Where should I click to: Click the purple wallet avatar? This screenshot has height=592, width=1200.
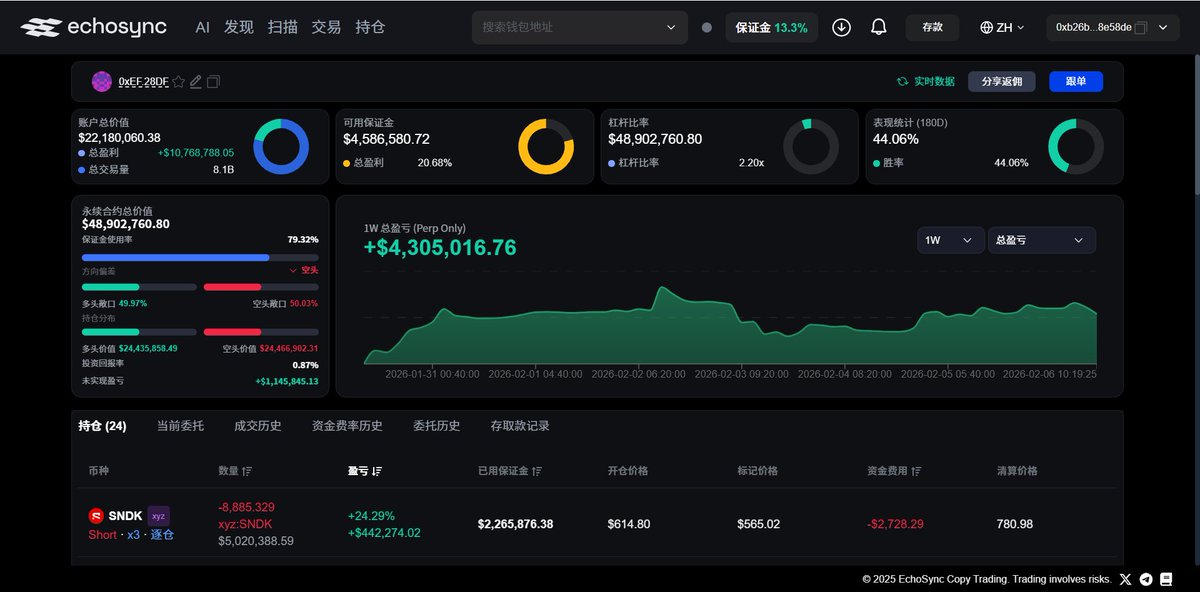102,82
